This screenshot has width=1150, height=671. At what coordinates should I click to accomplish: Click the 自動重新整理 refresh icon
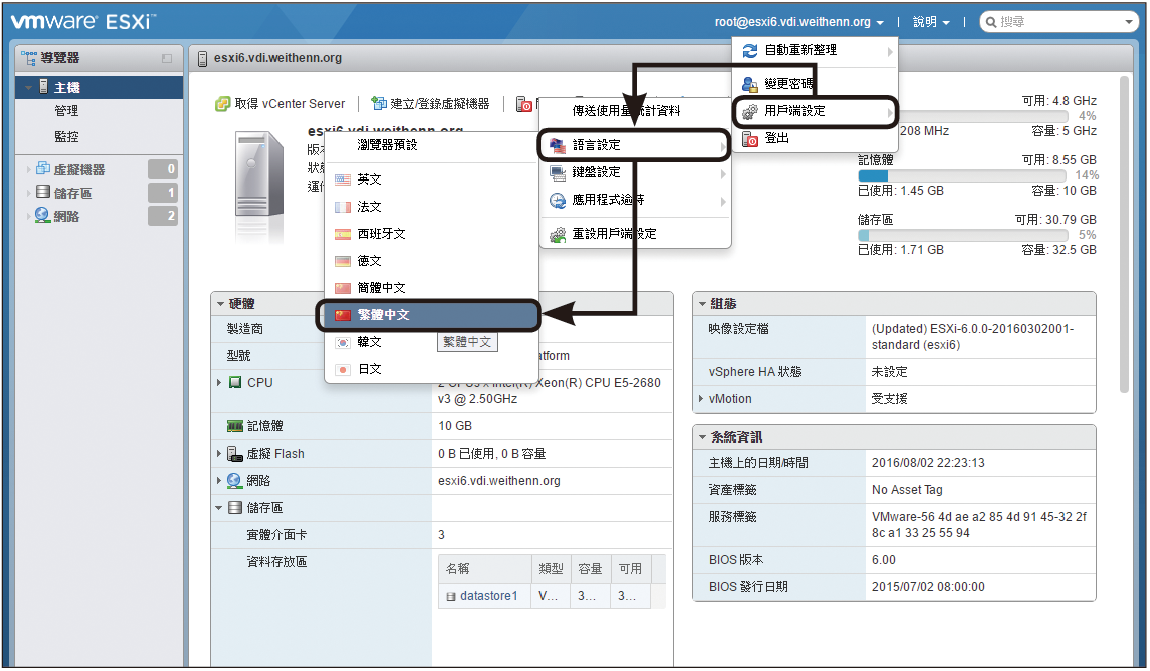pos(750,51)
